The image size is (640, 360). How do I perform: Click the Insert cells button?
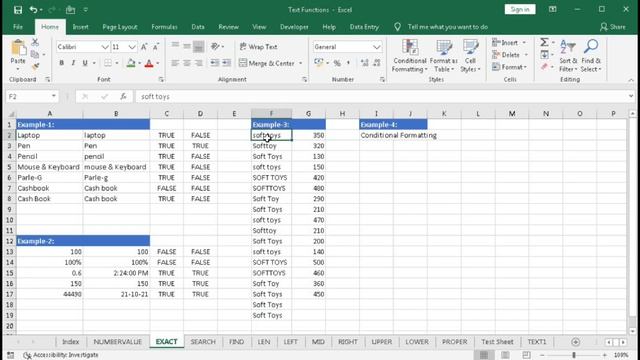tap(509, 42)
